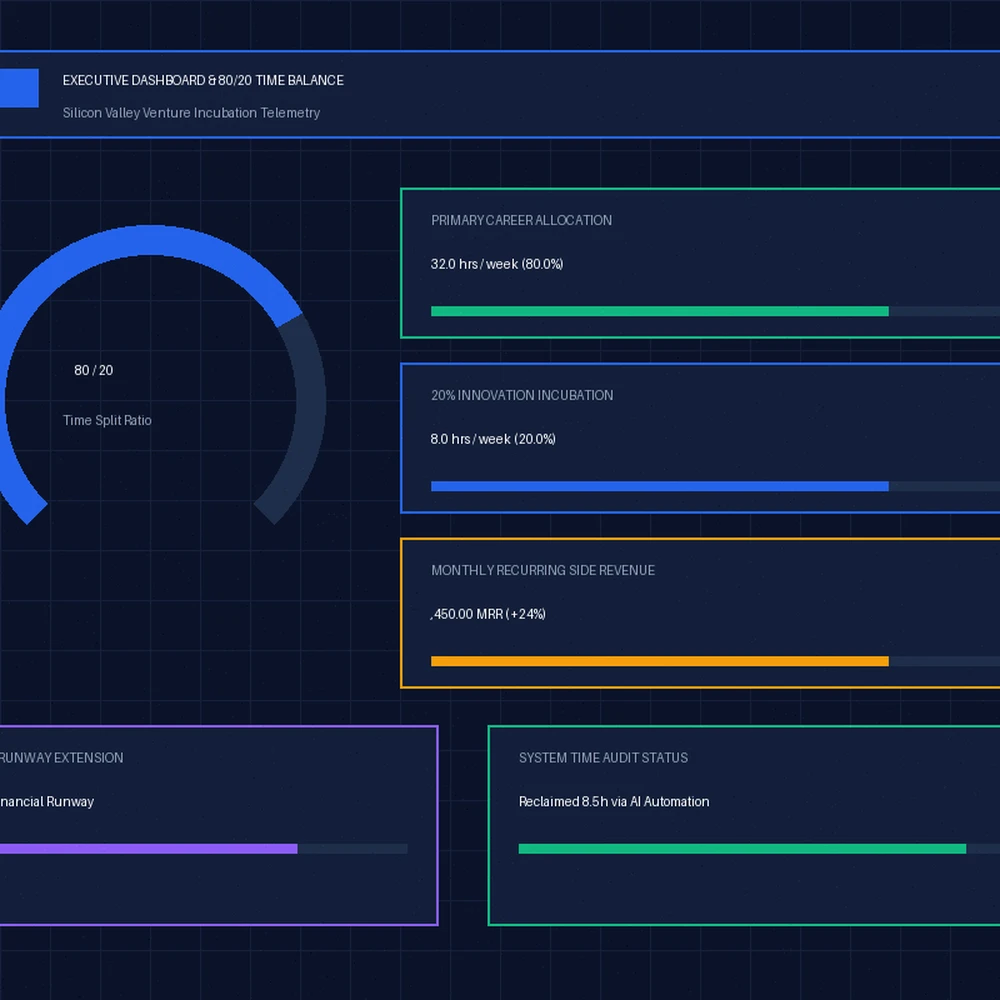The height and width of the screenshot is (1000, 1000).
Task: Click the blue arc of the time split gauge
Action: coord(153,240)
